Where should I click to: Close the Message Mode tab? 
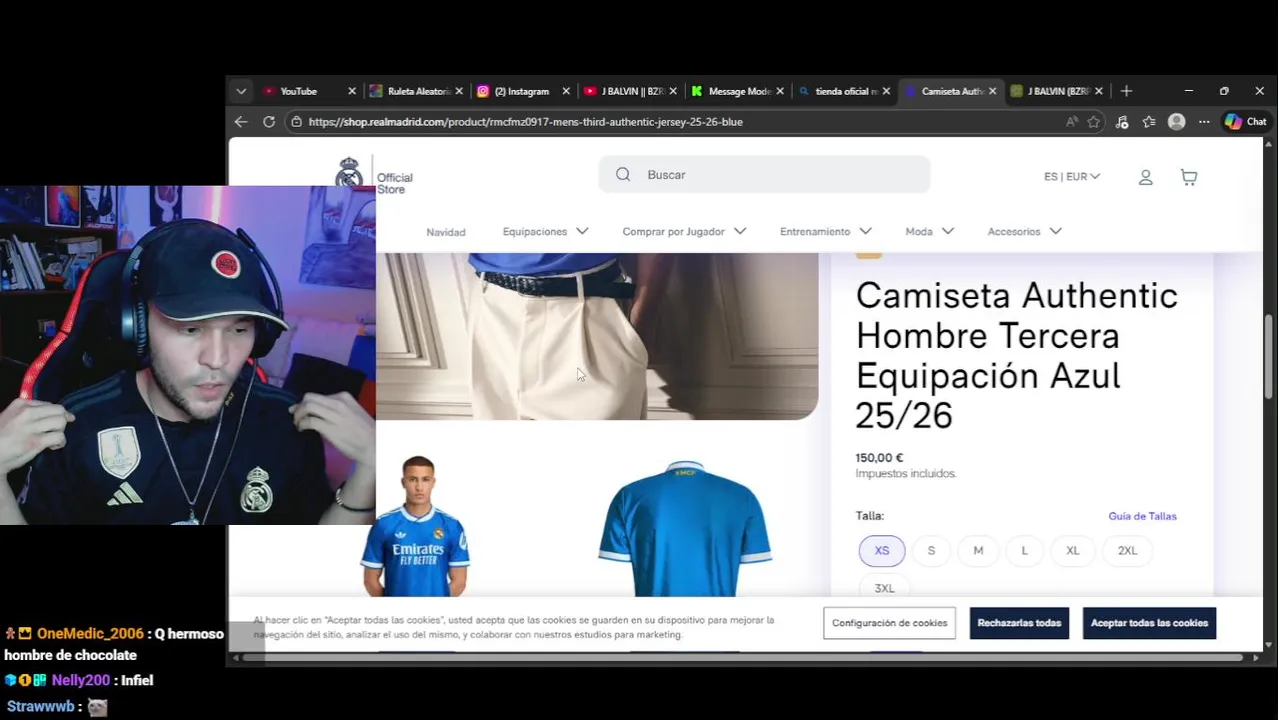780,91
